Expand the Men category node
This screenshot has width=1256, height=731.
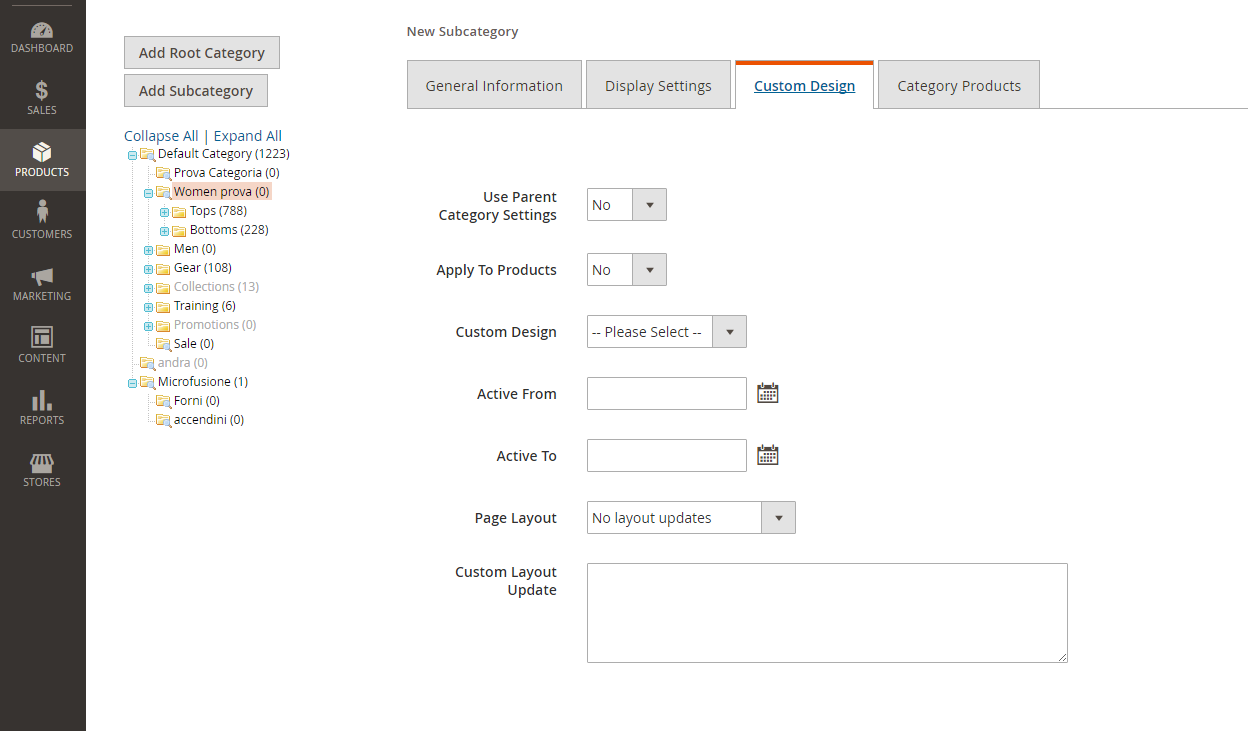(x=148, y=248)
